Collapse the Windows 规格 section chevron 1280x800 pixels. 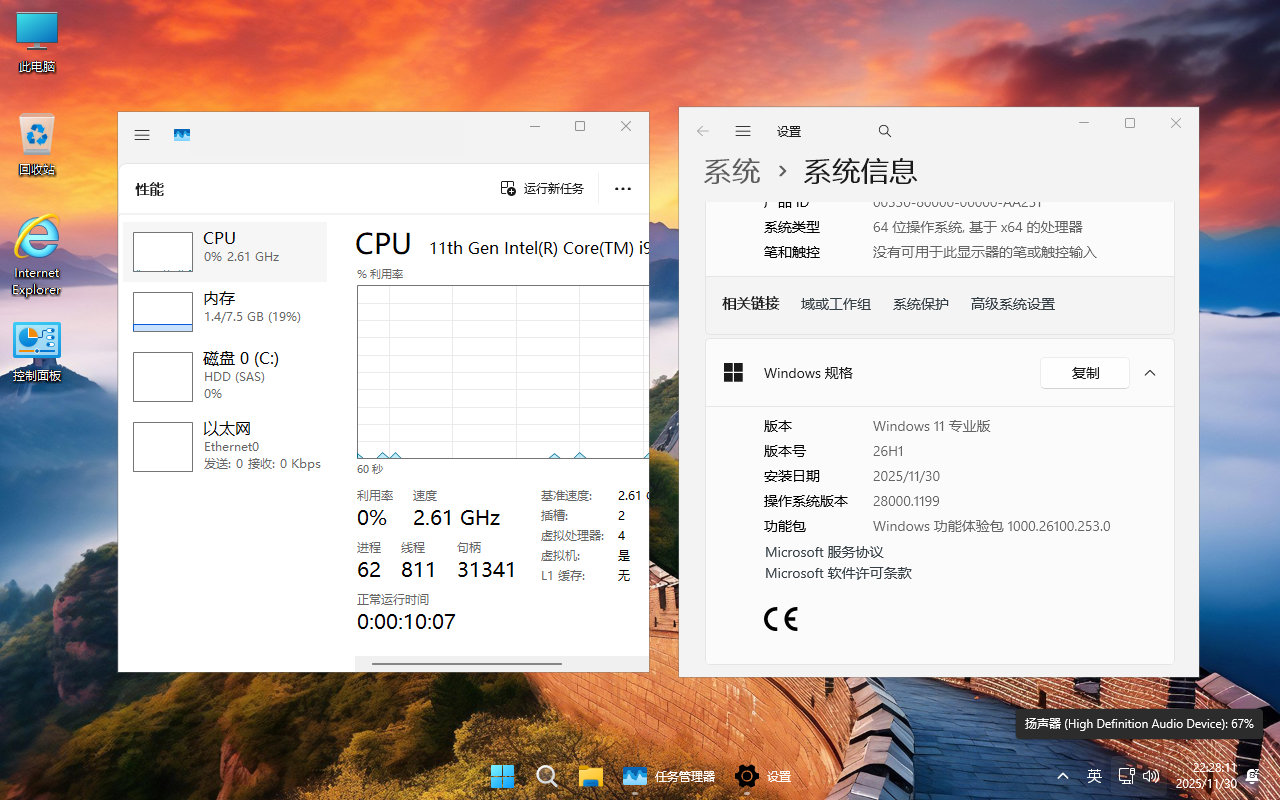click(1149, 372)
